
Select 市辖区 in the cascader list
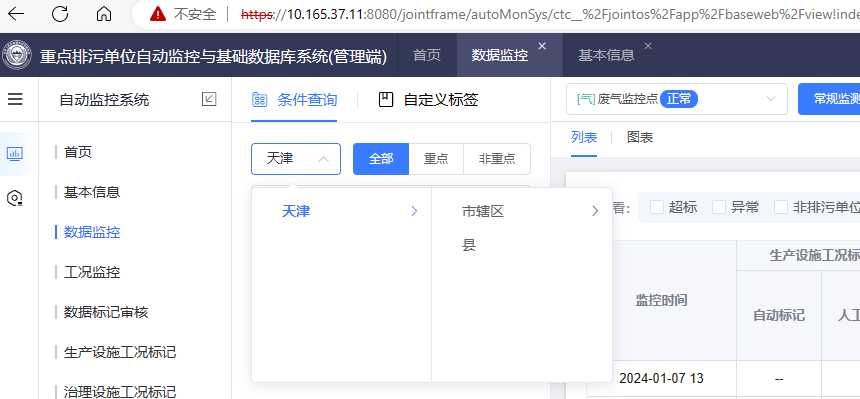pos(483,211)
